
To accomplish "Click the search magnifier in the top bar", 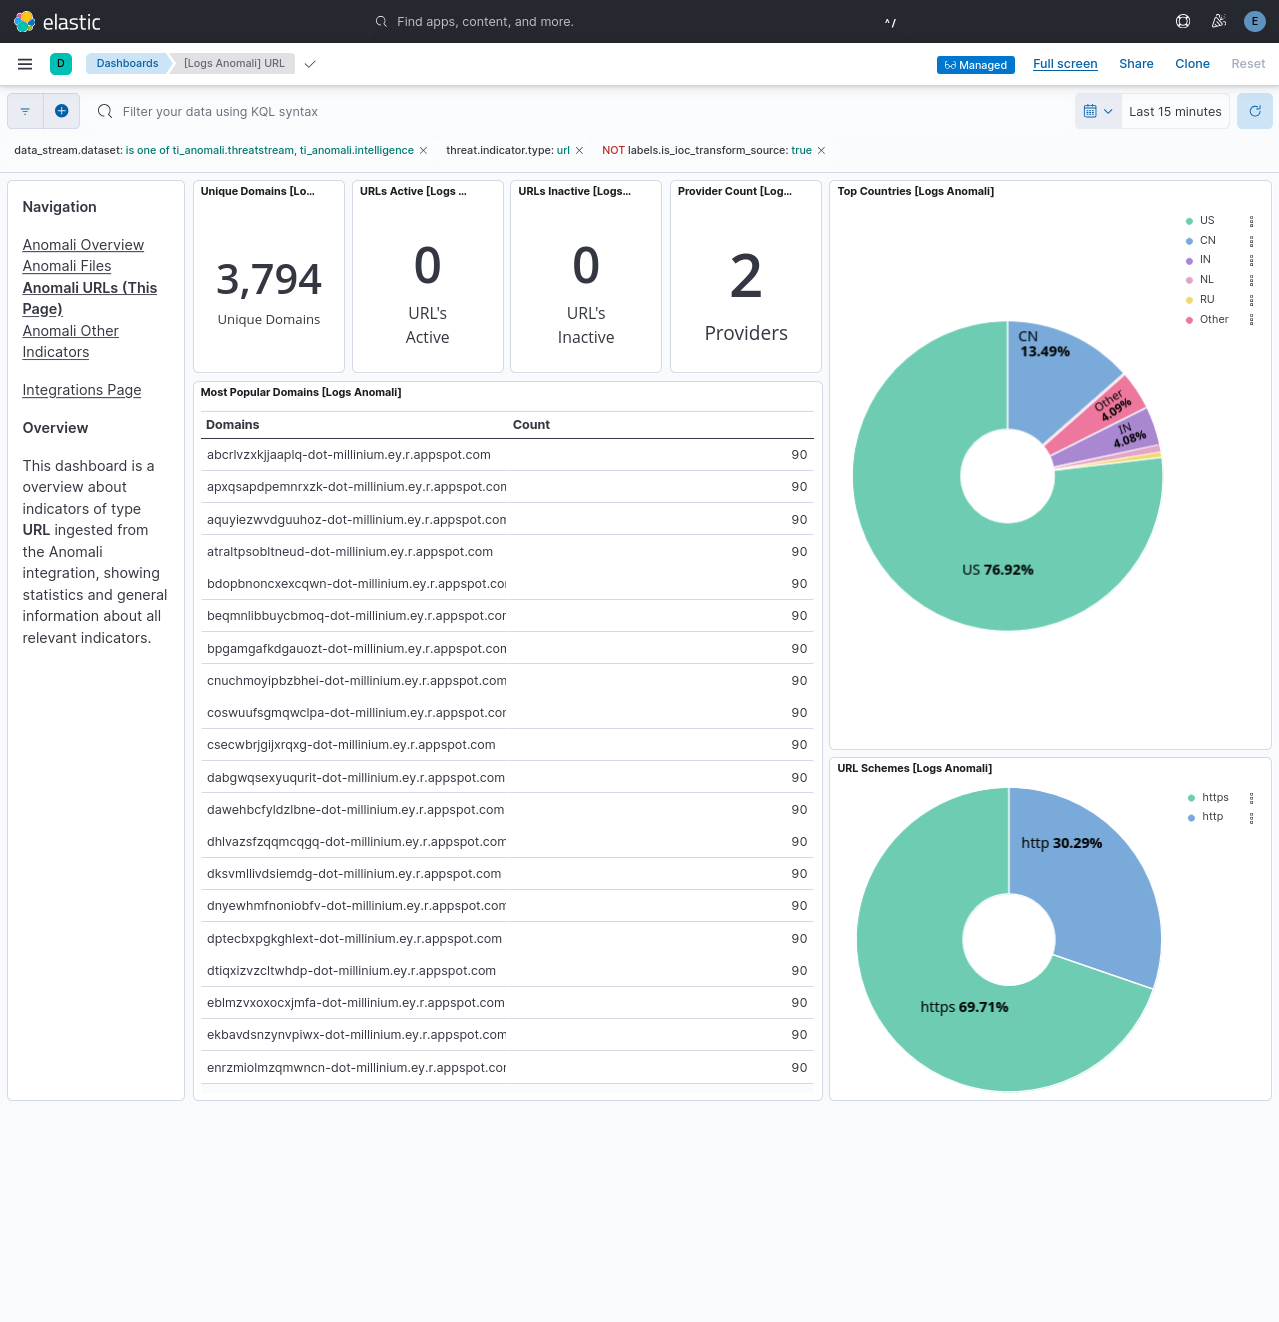I will point(380,21).
